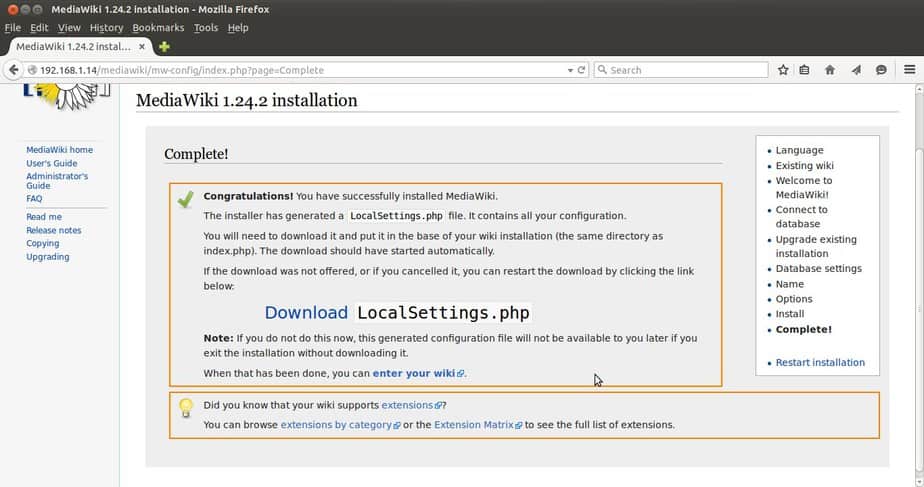The width and height of the screenshot is (924, 487).
Task: Click the Options step text
Action: click(x=794, y=299)
